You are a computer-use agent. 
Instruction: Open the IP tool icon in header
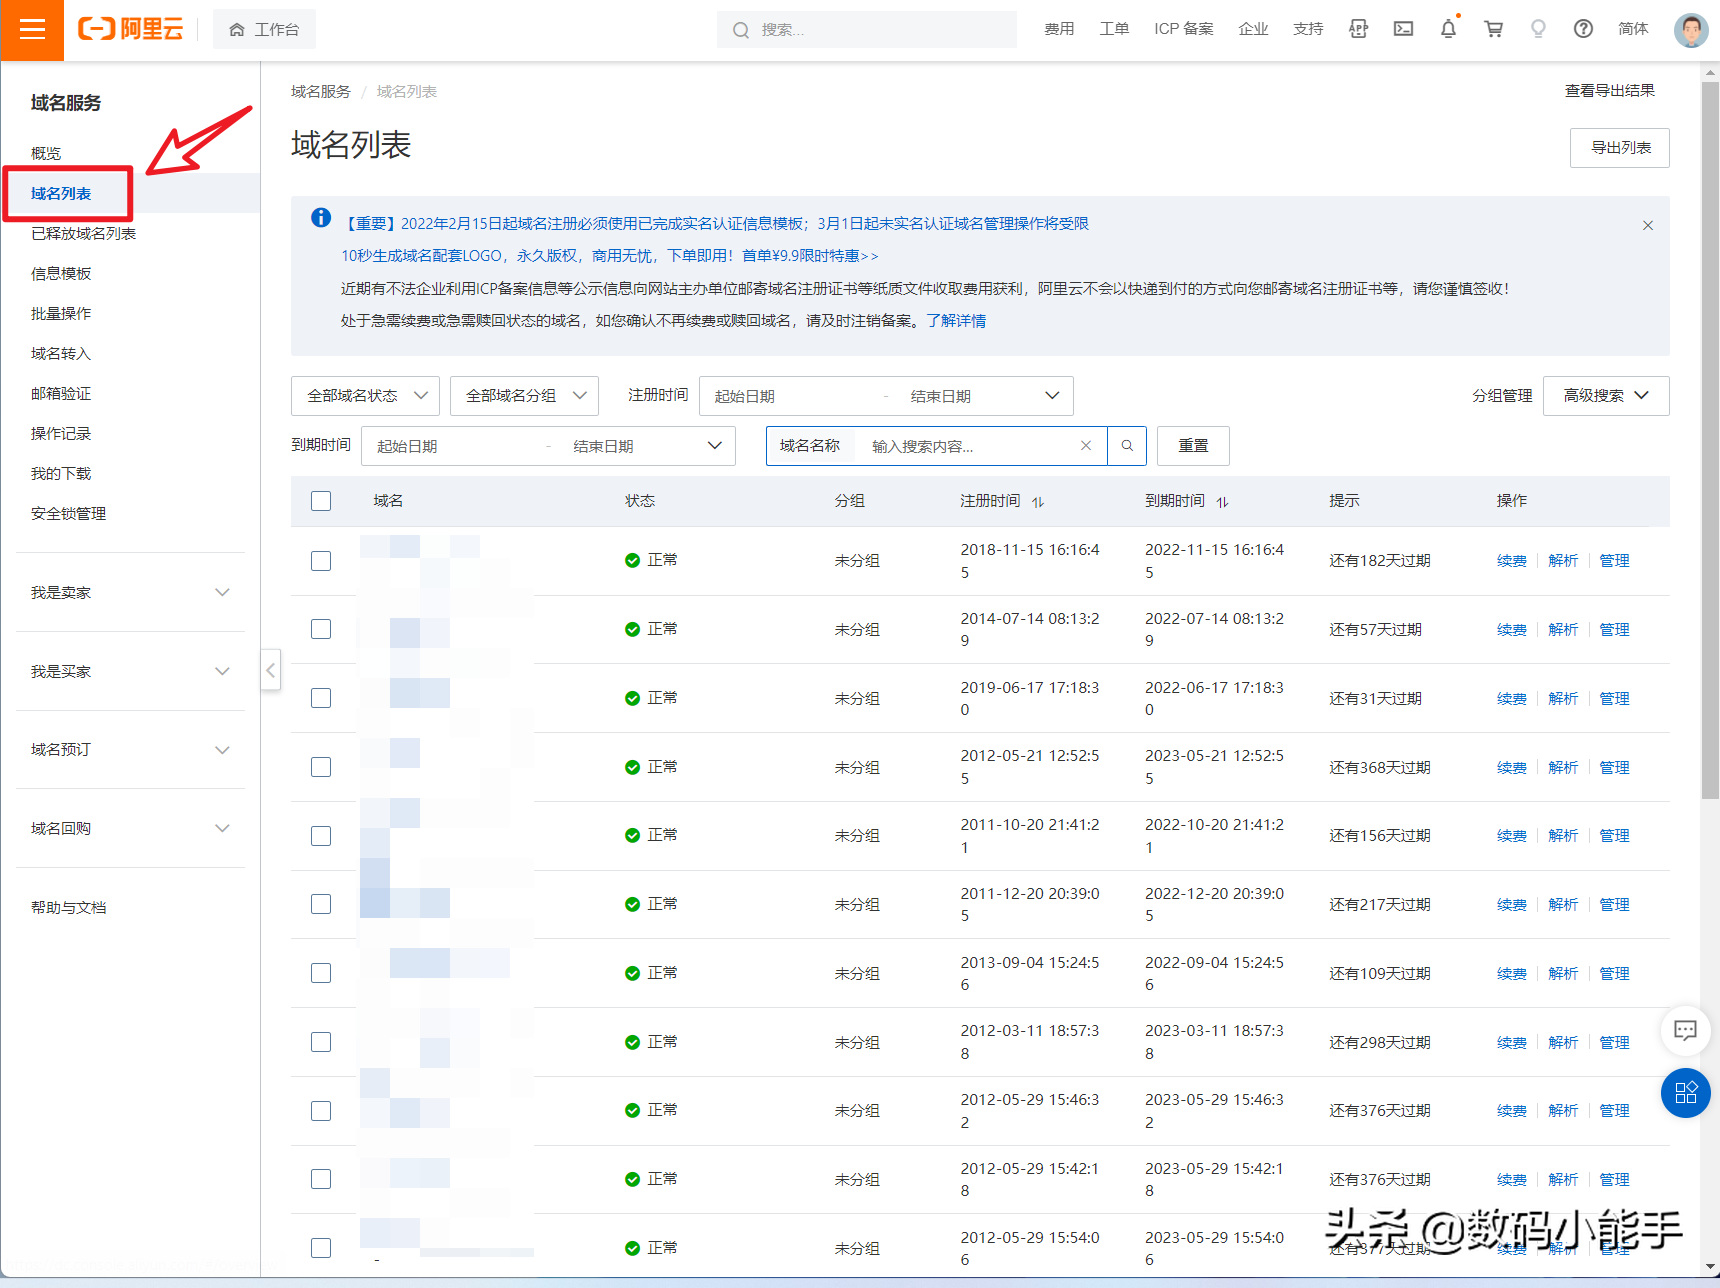(1358, 29)
